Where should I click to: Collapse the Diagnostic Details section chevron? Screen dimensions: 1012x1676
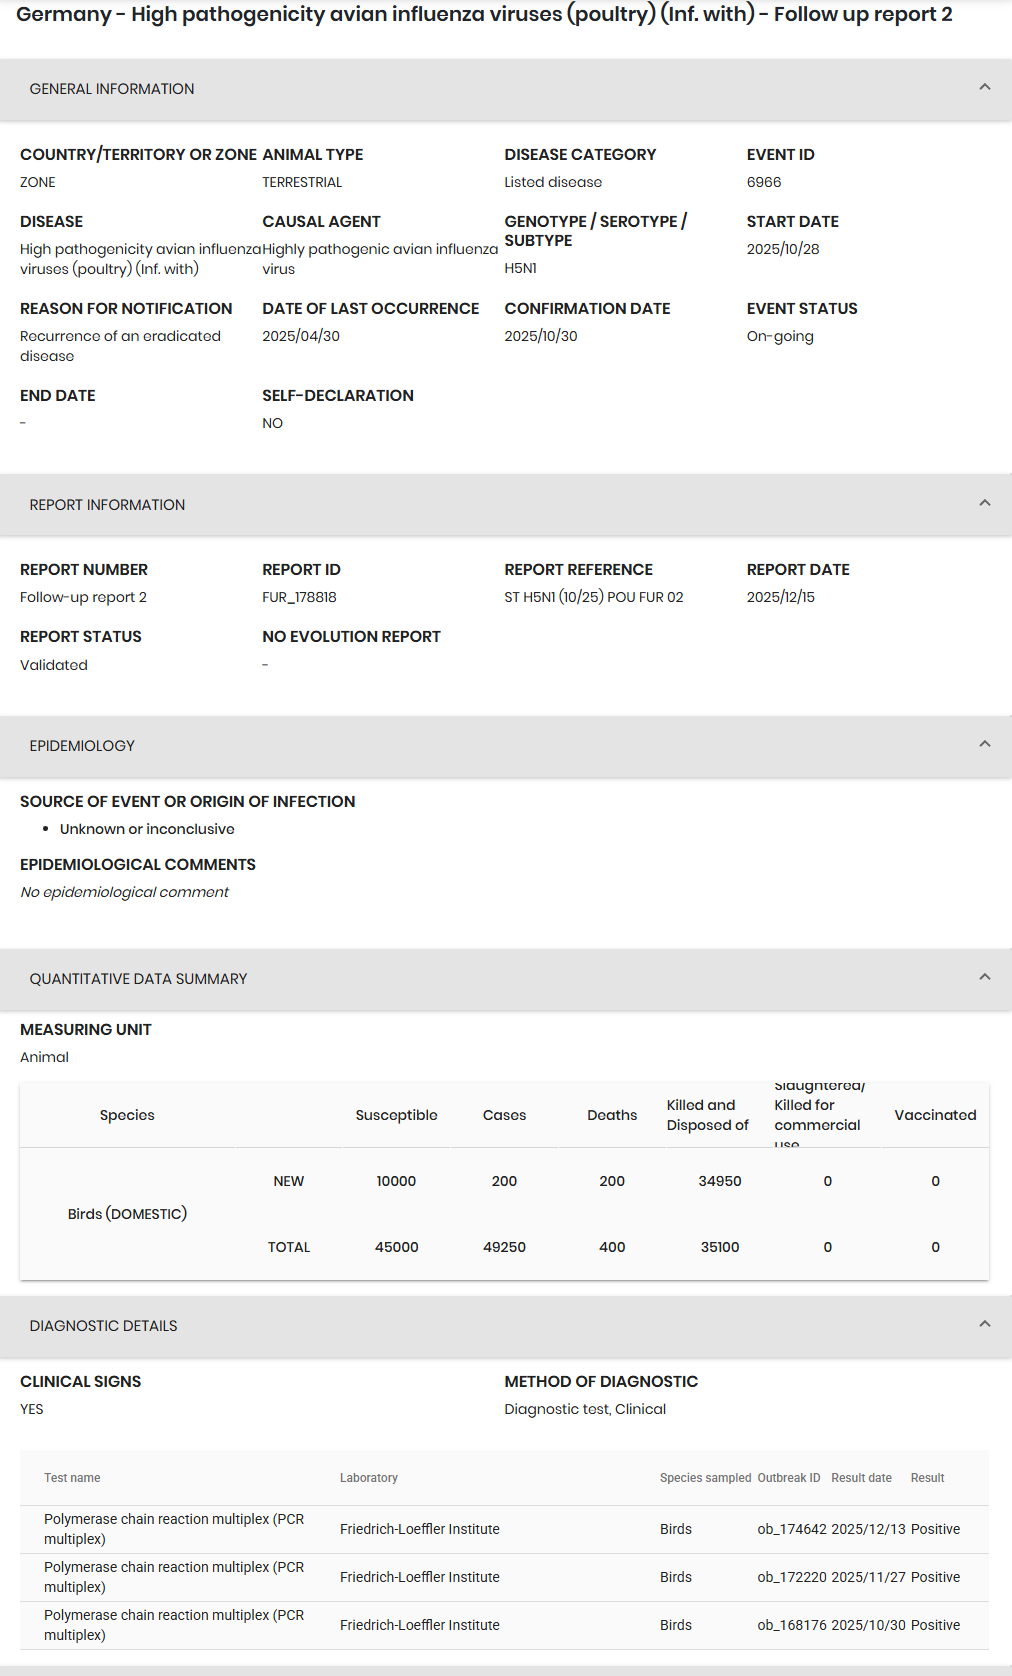985,1325
